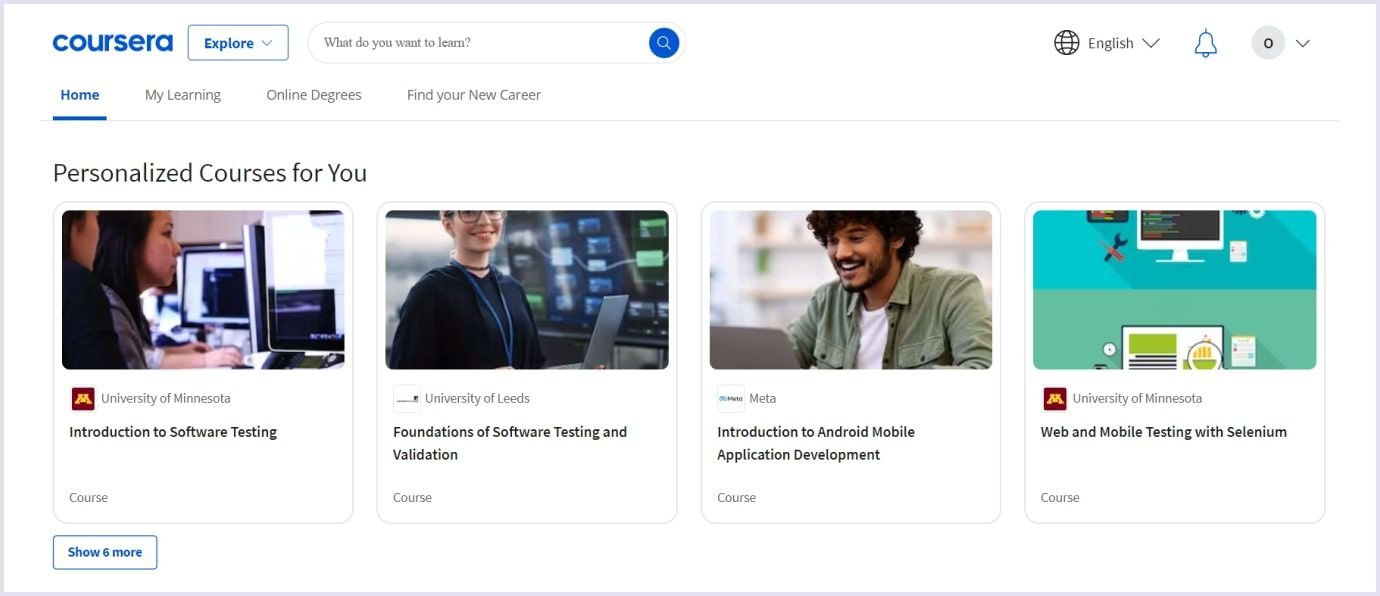Click "Course" label under the Selenium card
This screenshot has width=1380, height=596.
pos(1060,497)
